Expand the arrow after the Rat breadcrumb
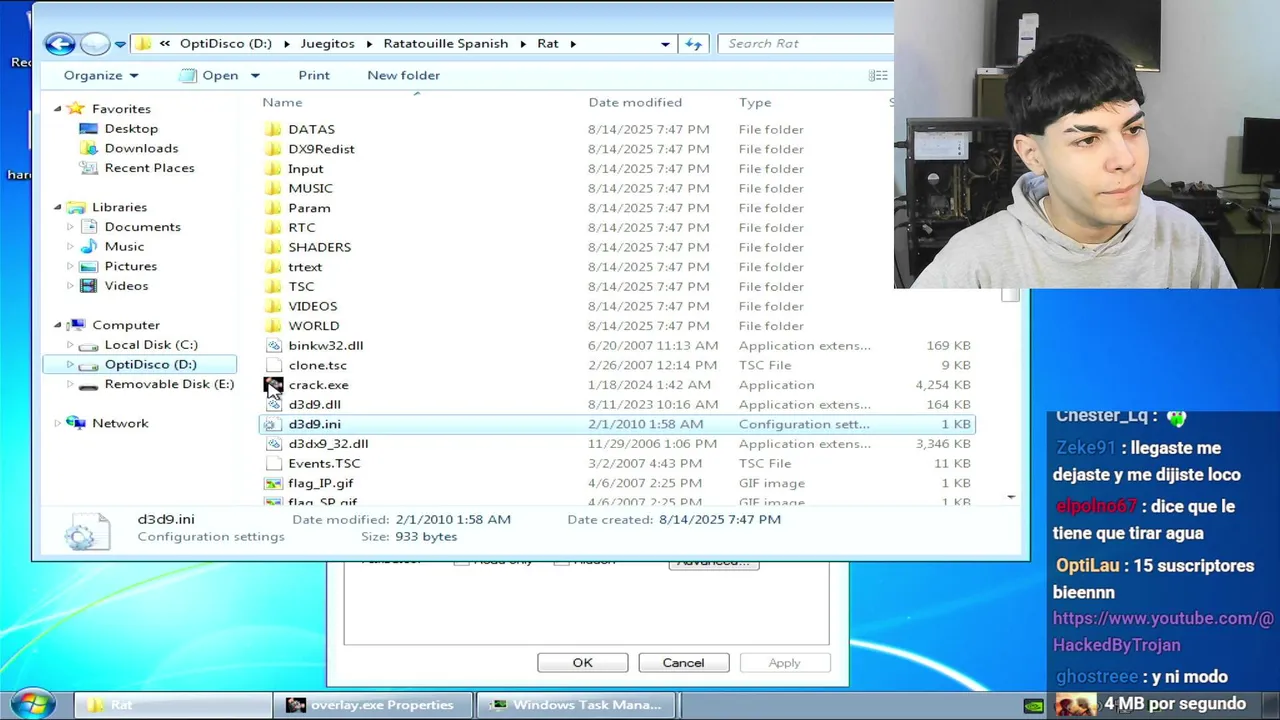The width and height of the screenshot is (1280, 720). click(573, 44)
